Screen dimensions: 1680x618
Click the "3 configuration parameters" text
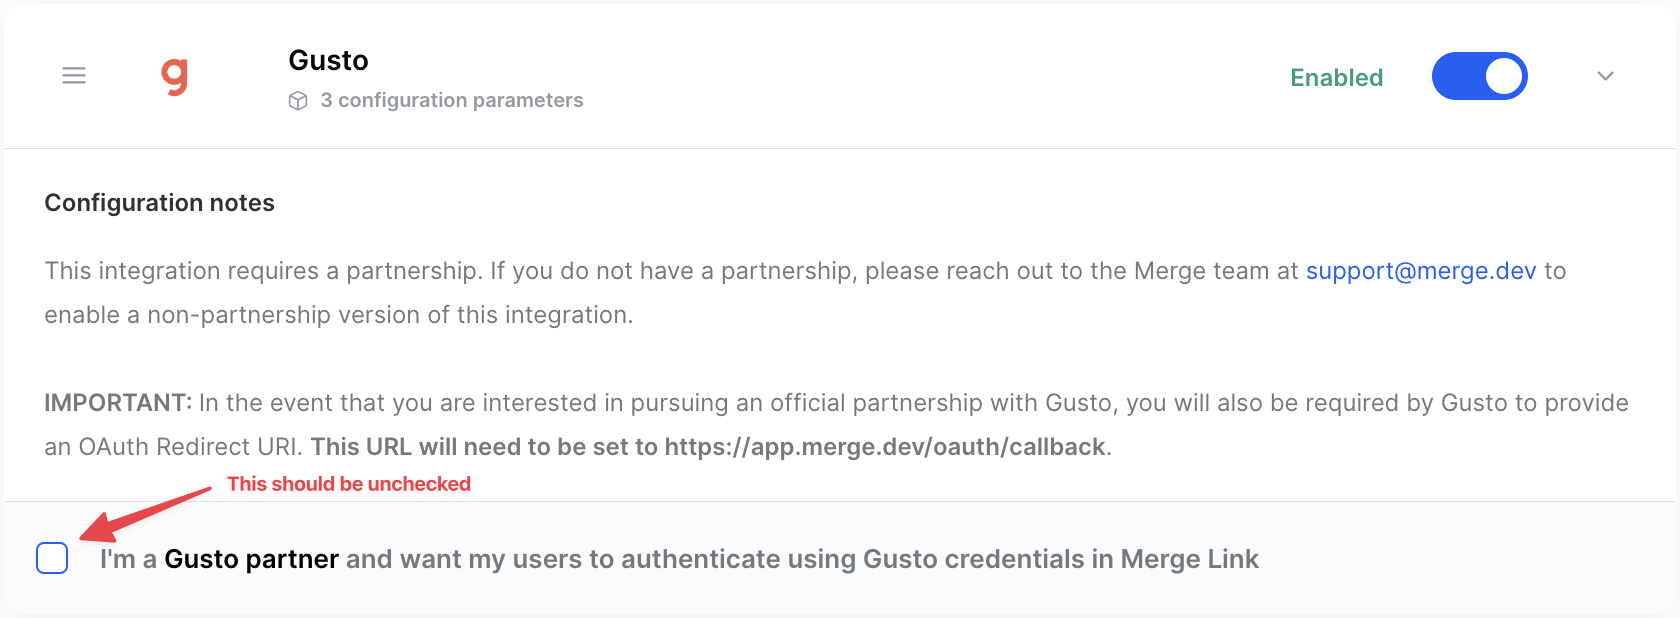451,101
